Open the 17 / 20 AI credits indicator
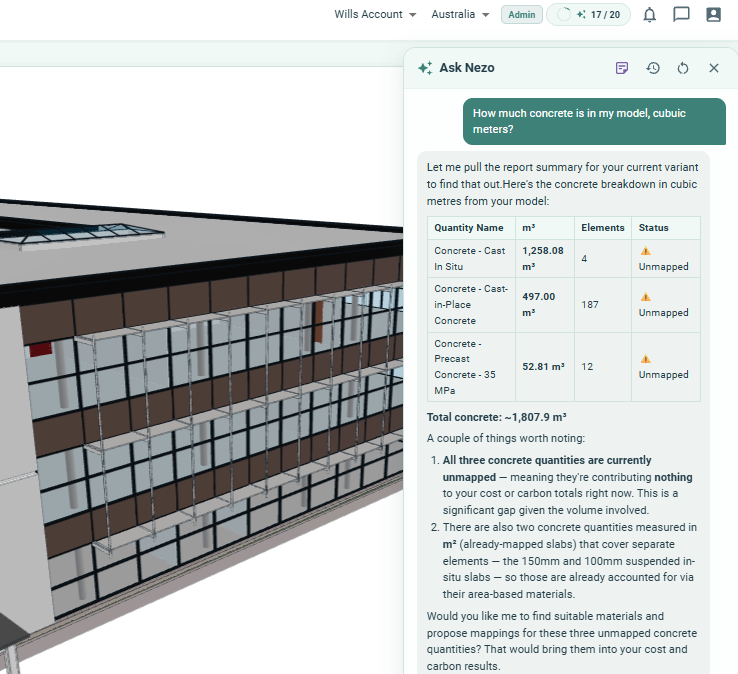Screen dimensions: 738x674 coord(588,15)
